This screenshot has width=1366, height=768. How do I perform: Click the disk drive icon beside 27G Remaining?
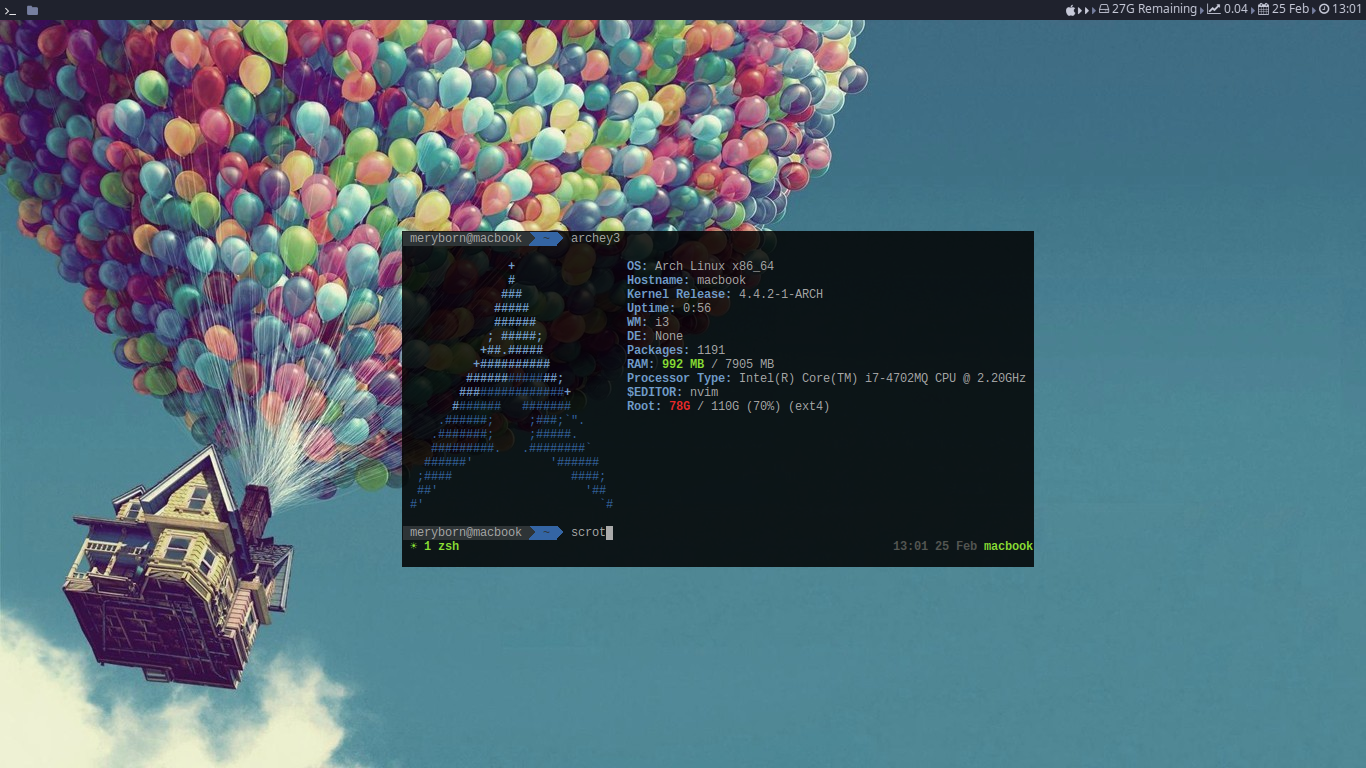coord(1104,9)
